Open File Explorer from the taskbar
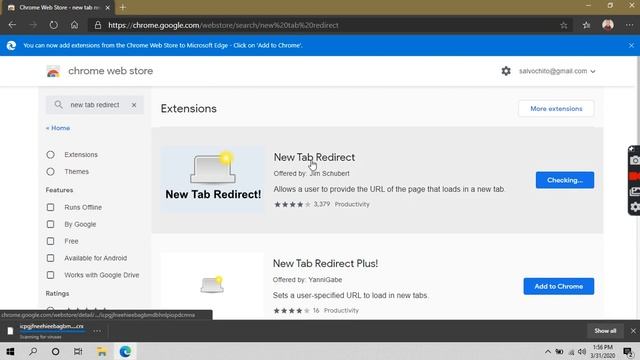 [102, 351]
